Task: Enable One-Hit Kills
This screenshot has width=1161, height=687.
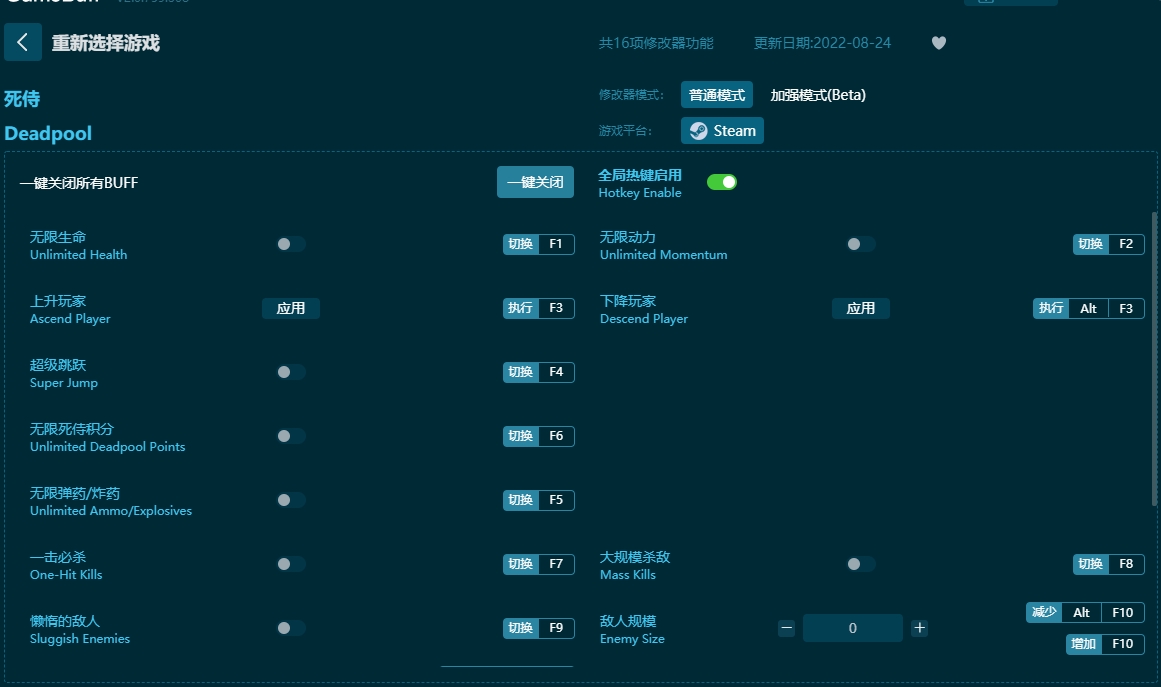Action: point(289,563)
